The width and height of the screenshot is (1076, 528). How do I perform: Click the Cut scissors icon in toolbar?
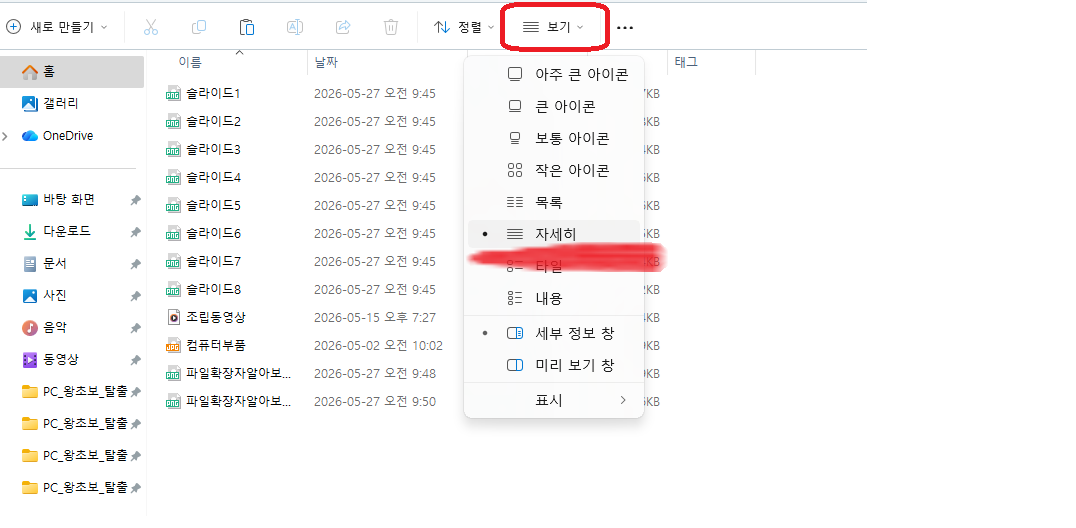[x=151, y=27]
